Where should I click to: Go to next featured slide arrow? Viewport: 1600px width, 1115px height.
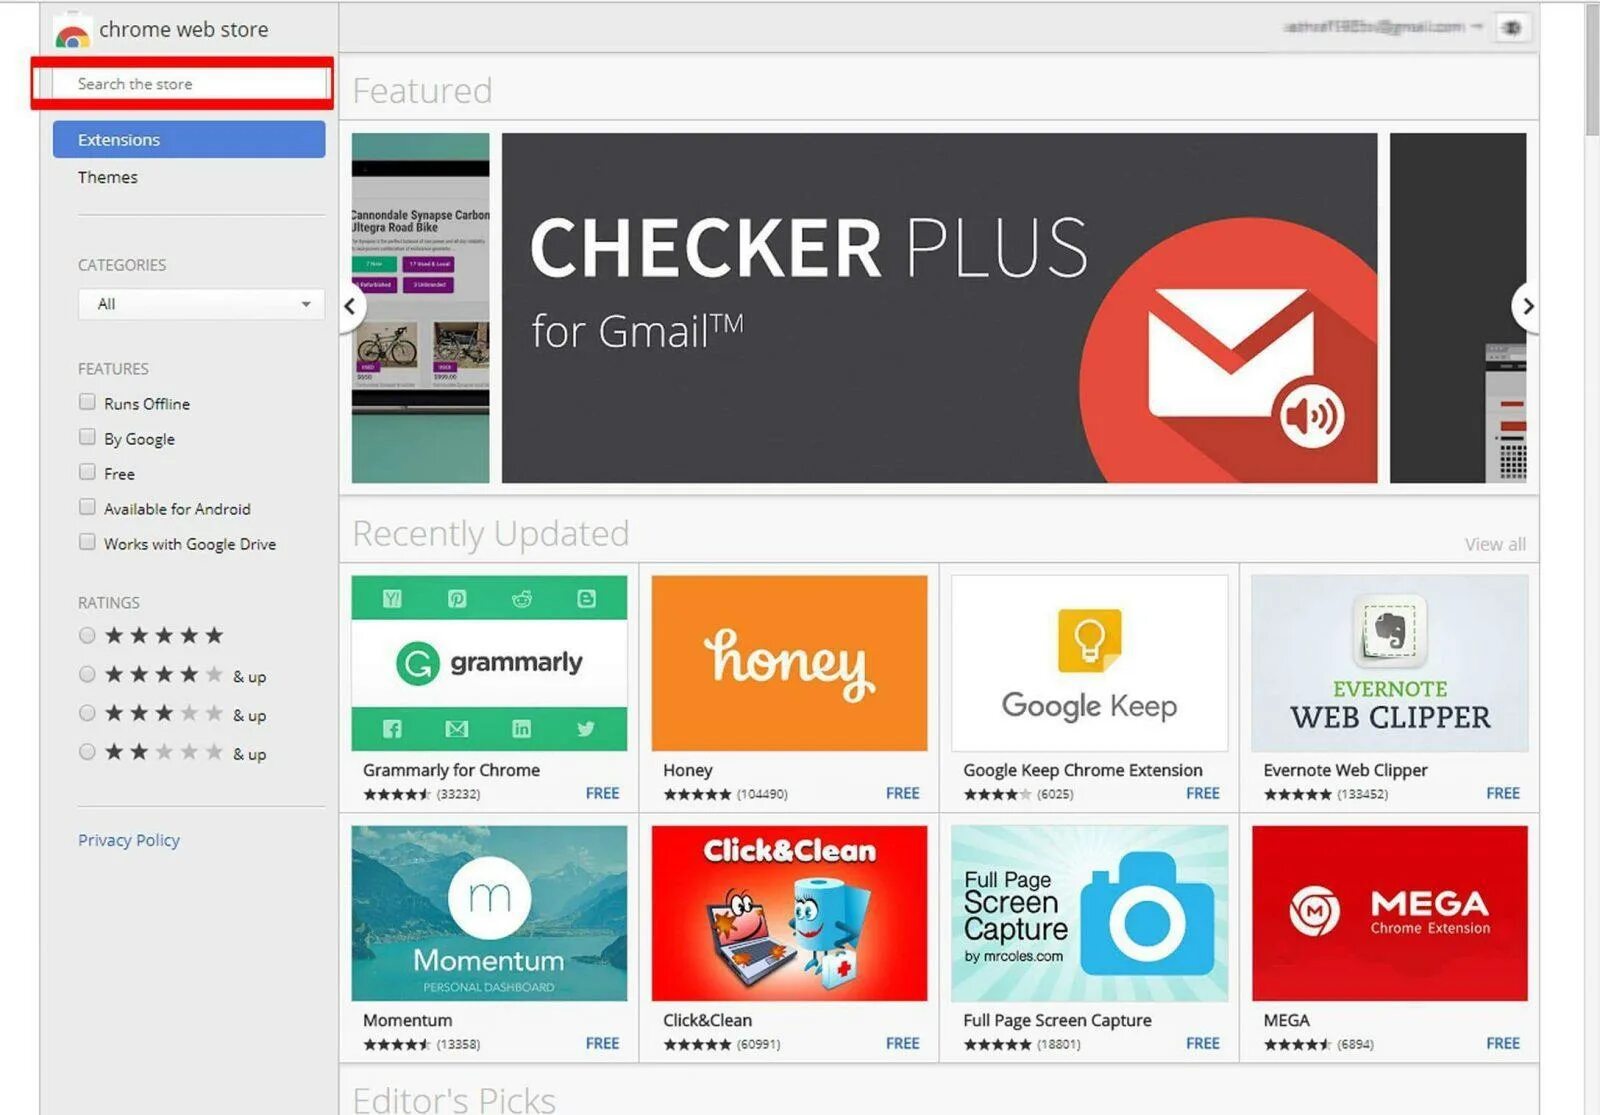[x=1526, y=306]
